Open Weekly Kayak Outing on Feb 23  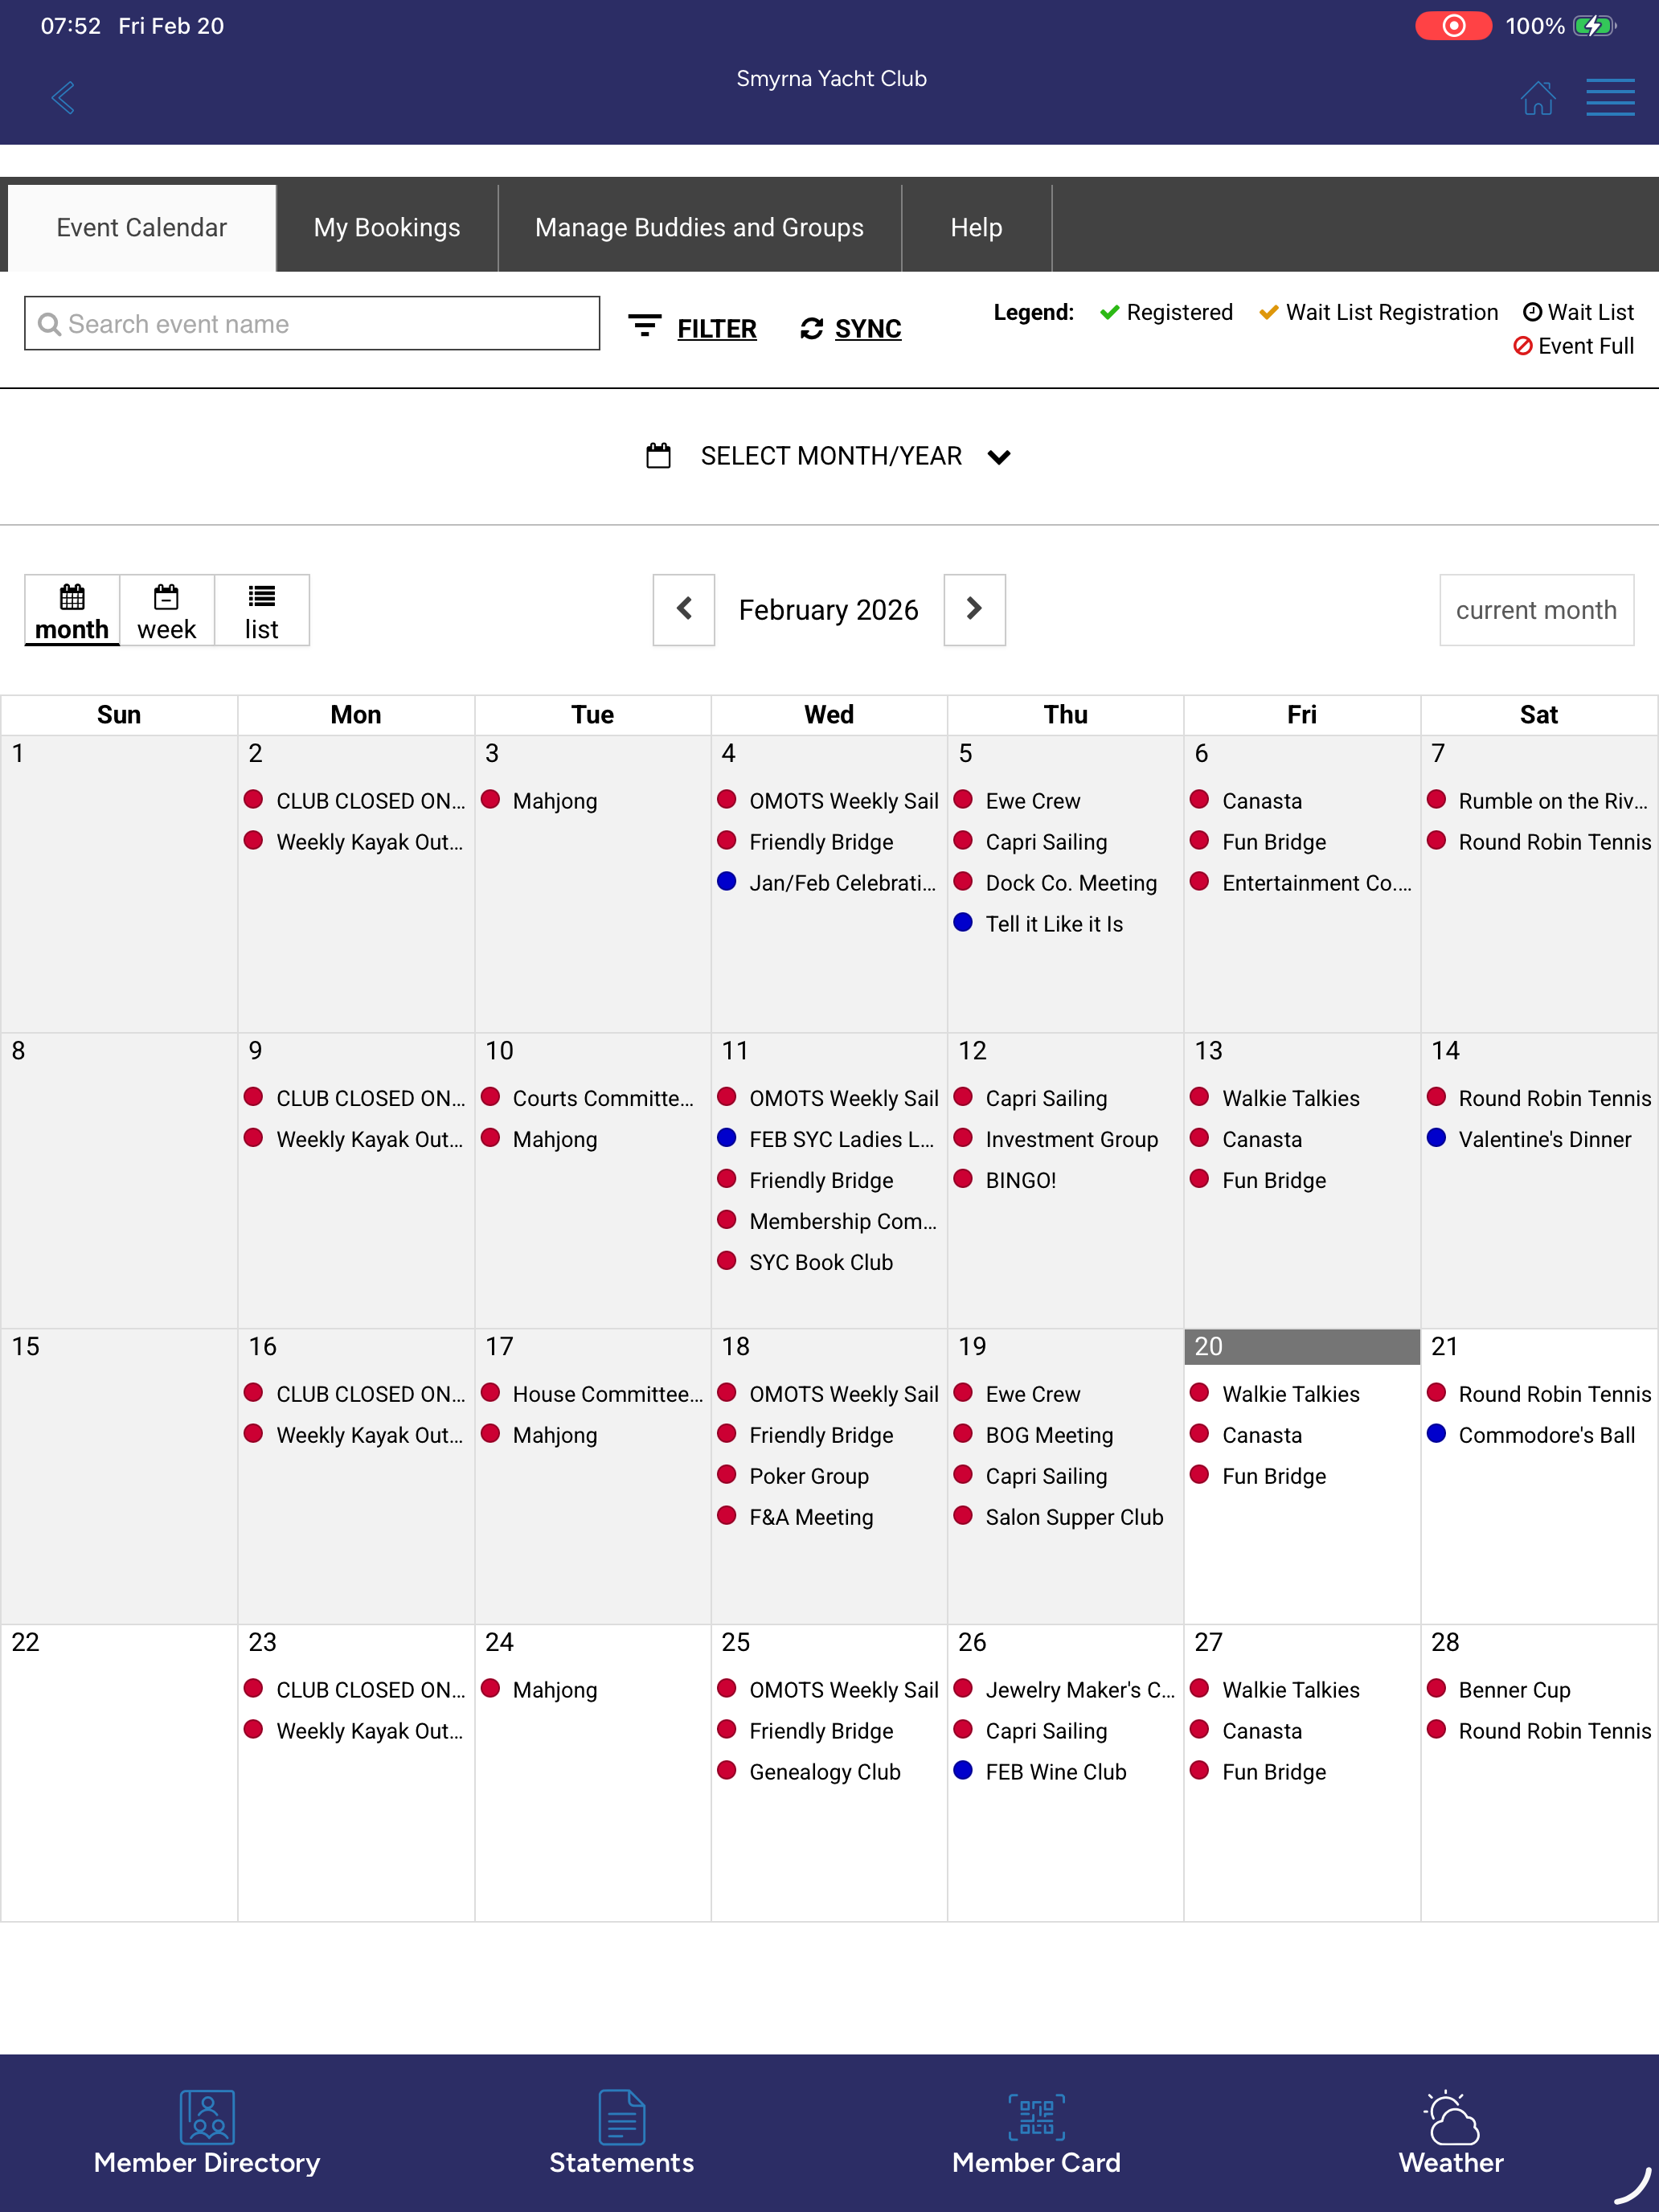[x=370, y=1731]
